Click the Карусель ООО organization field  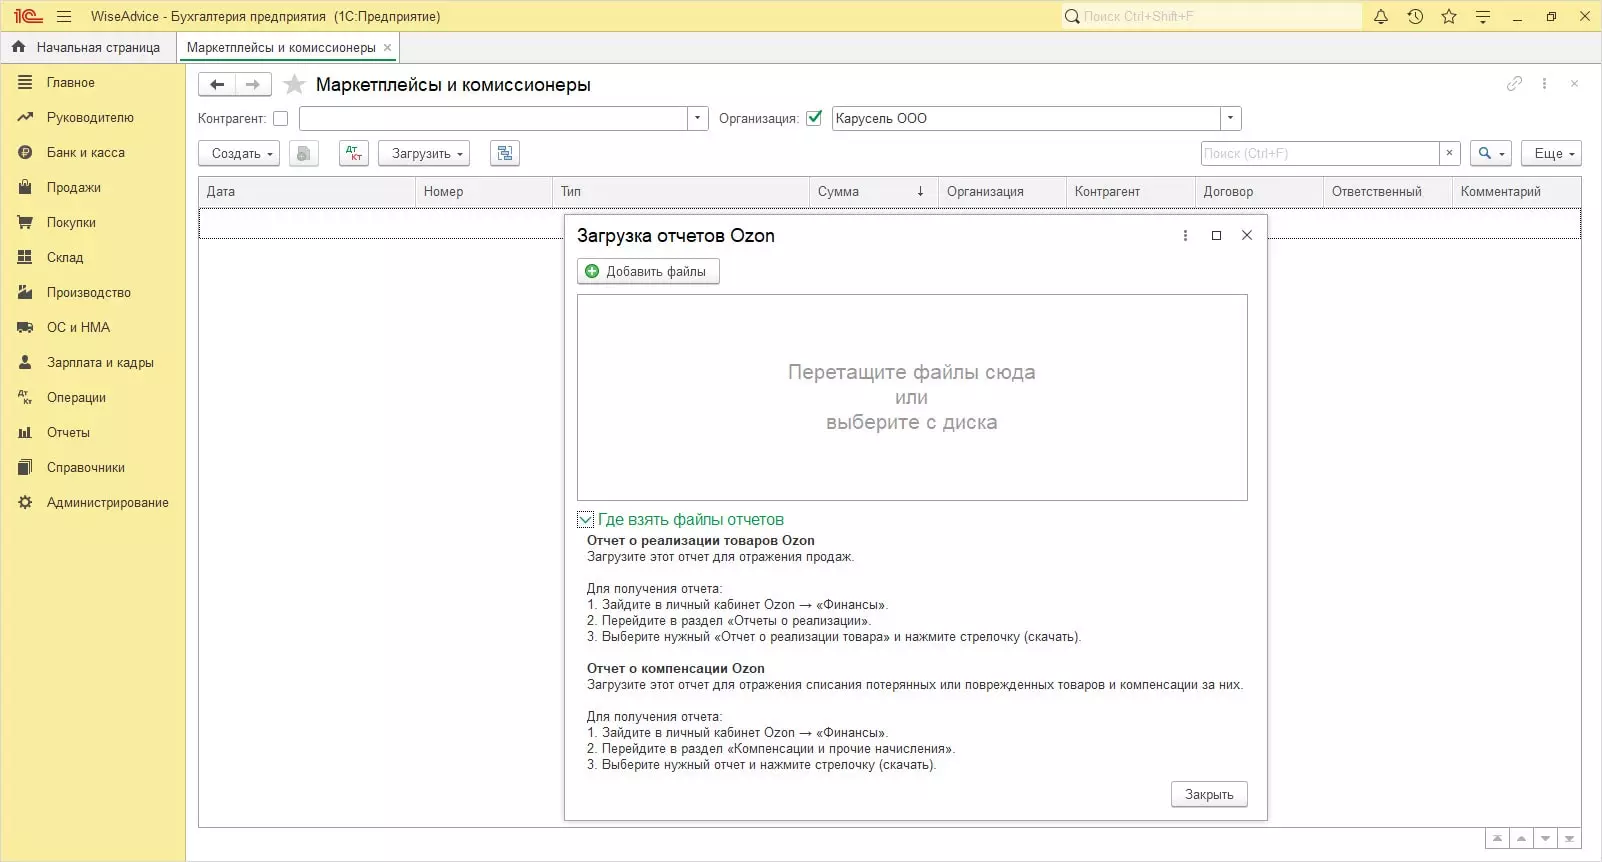click(1026, 118)
